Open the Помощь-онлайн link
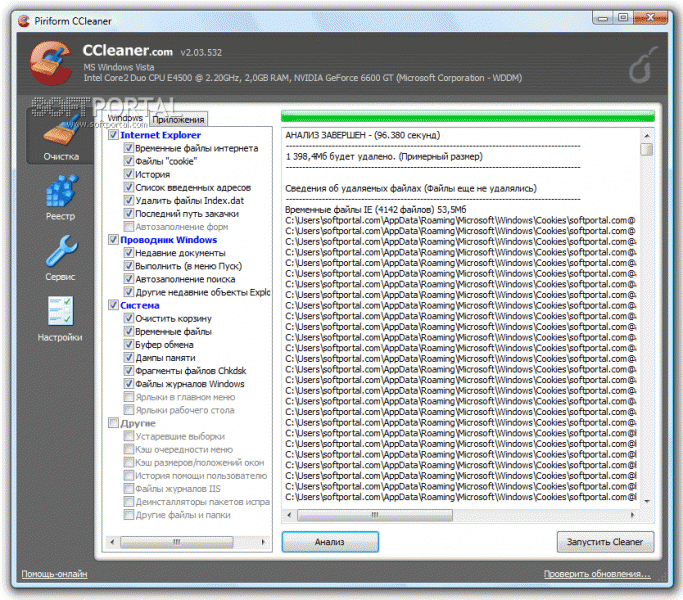The height and width of the screenshot is (600, 683). click(x=54, y=574)
